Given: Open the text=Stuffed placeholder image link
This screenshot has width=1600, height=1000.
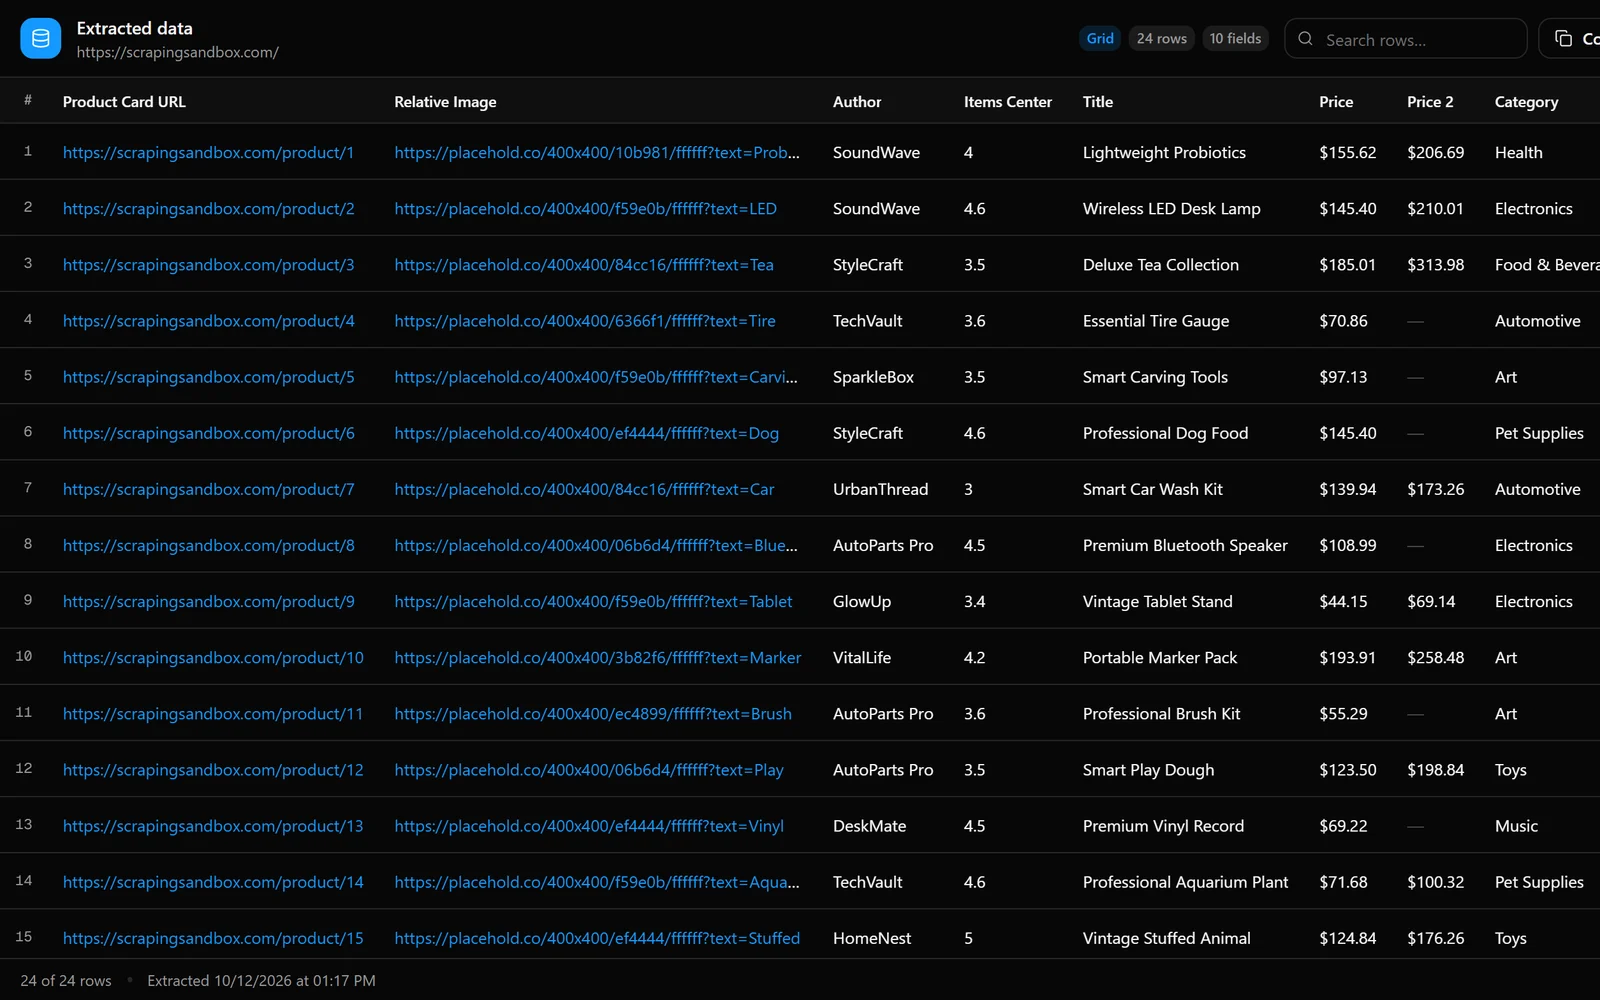Looking at the screenshot, I should (x=597, y=938).
